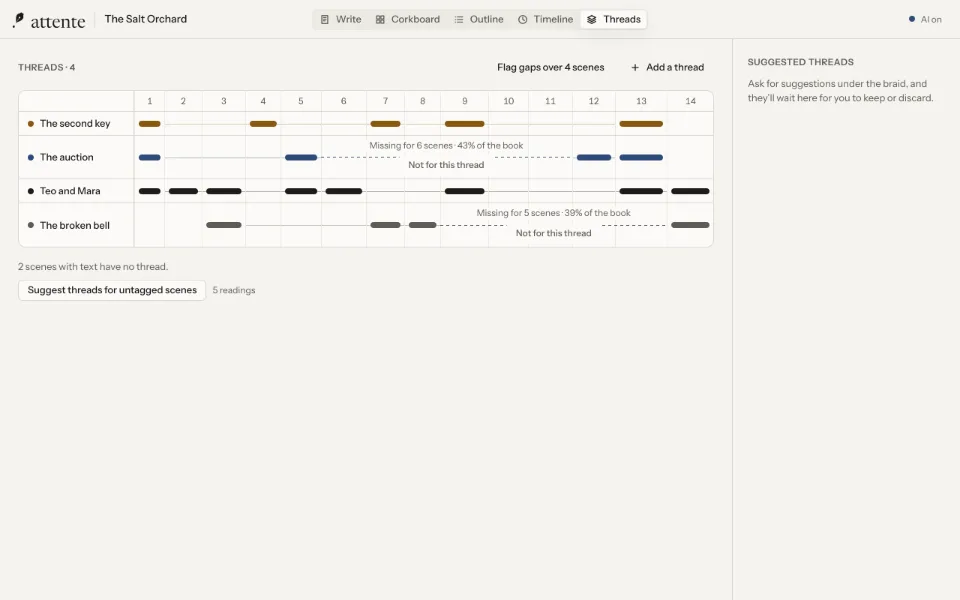Click the SUGGESTED THREADS heading

(800, 62)
